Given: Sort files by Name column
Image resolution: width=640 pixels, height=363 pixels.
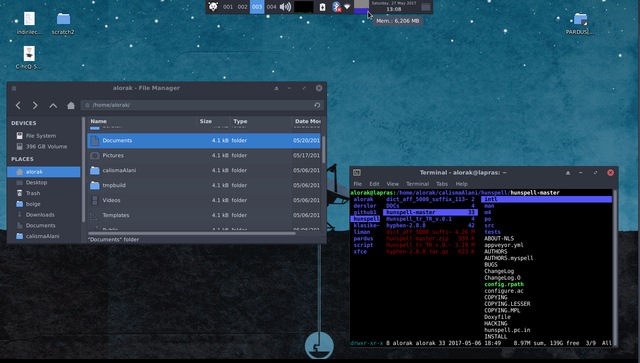Looking at the screenshot, I should point(142,121).
